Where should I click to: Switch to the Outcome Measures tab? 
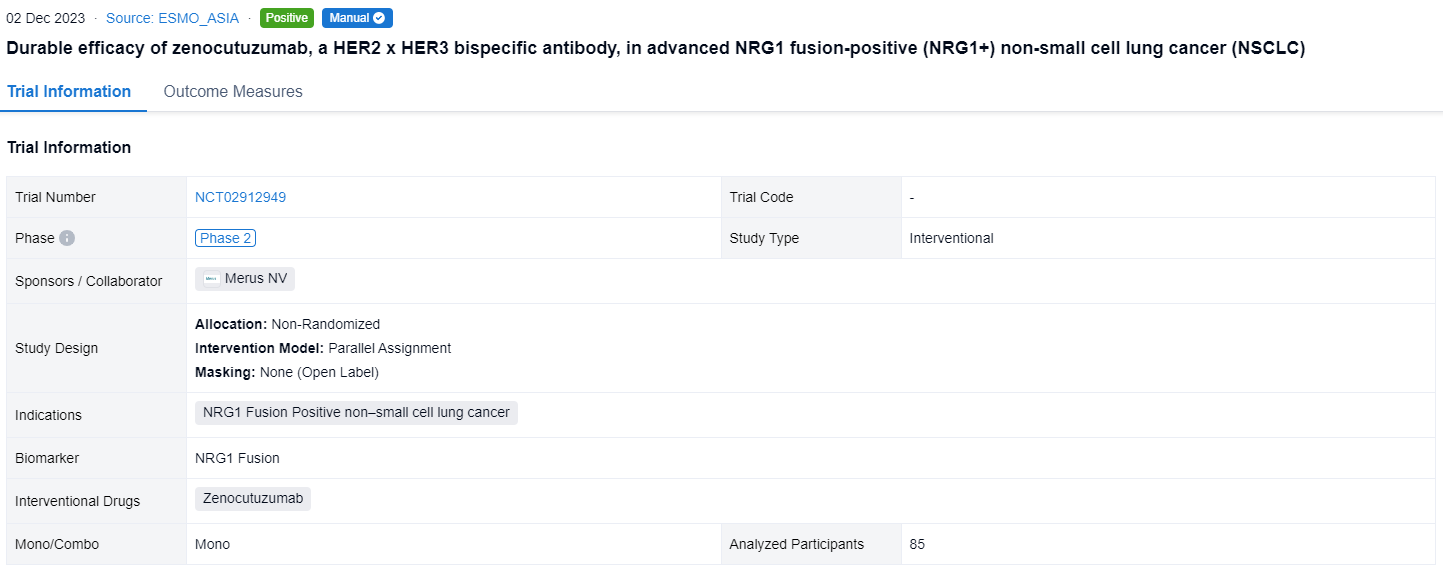point(233,91)
